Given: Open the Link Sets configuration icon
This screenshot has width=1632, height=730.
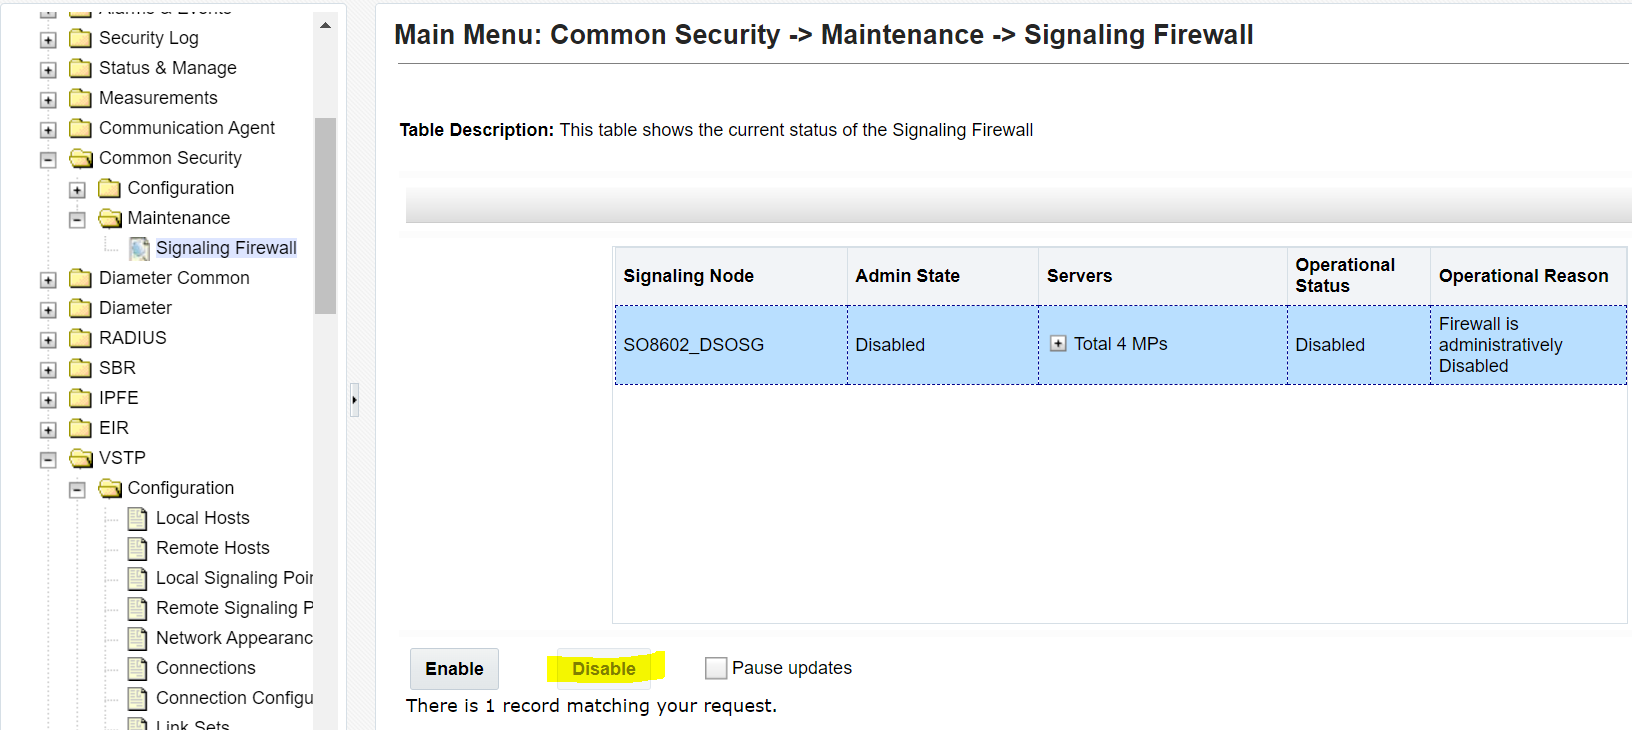Looking at the screenshot, I should coord(136,724).
